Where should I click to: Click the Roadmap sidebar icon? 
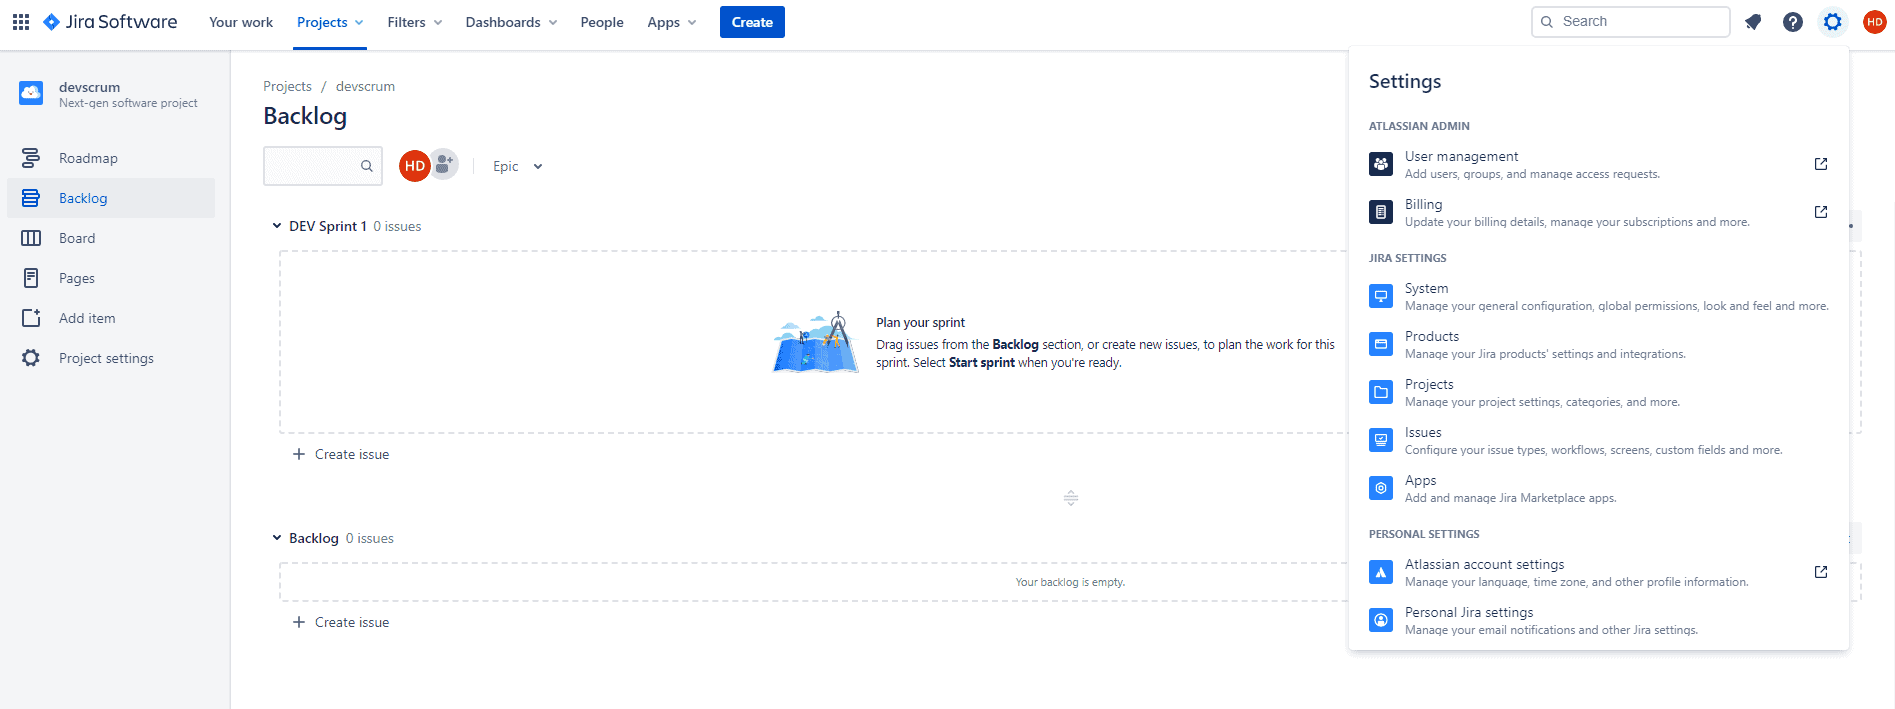click(x=31, y=158)
